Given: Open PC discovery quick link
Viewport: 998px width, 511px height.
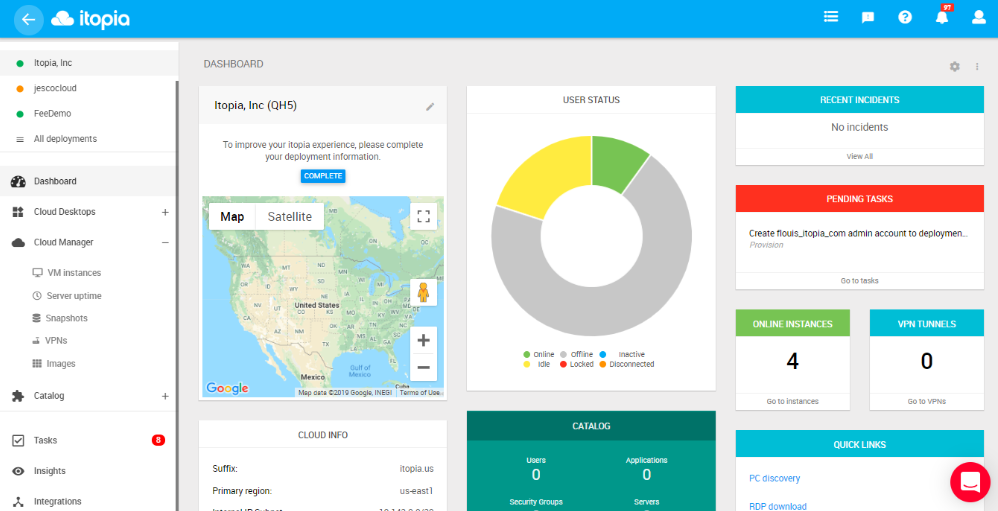Looking at the screenshot, I should click(775, 478).
